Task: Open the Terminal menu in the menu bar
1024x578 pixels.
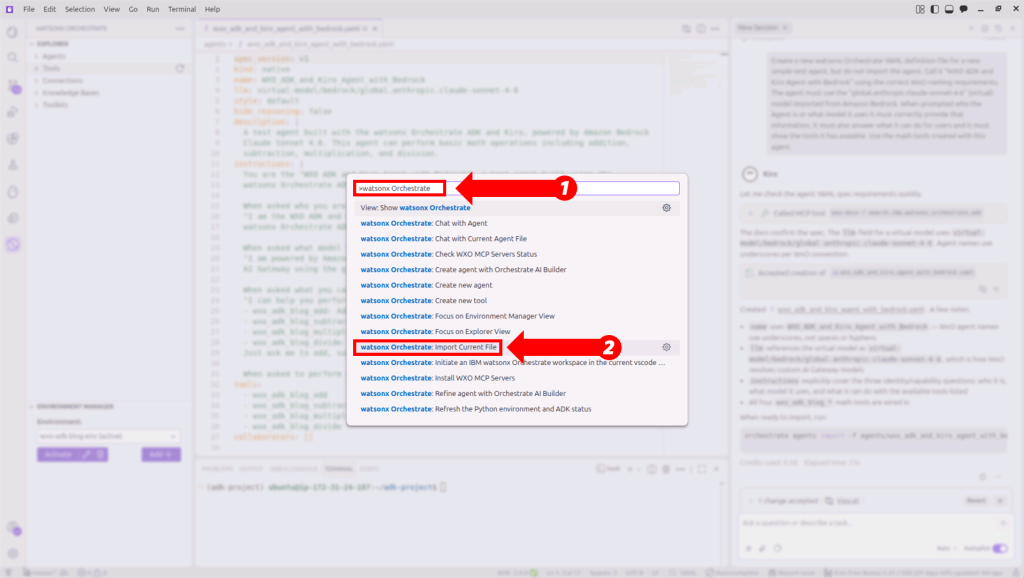Action: pos(181,9)
